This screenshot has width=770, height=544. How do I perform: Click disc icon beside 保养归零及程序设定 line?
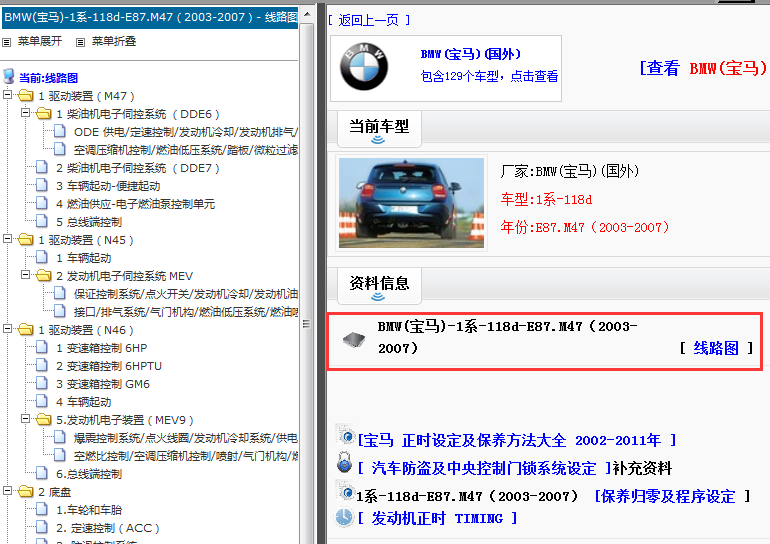[x=346, y=490]
